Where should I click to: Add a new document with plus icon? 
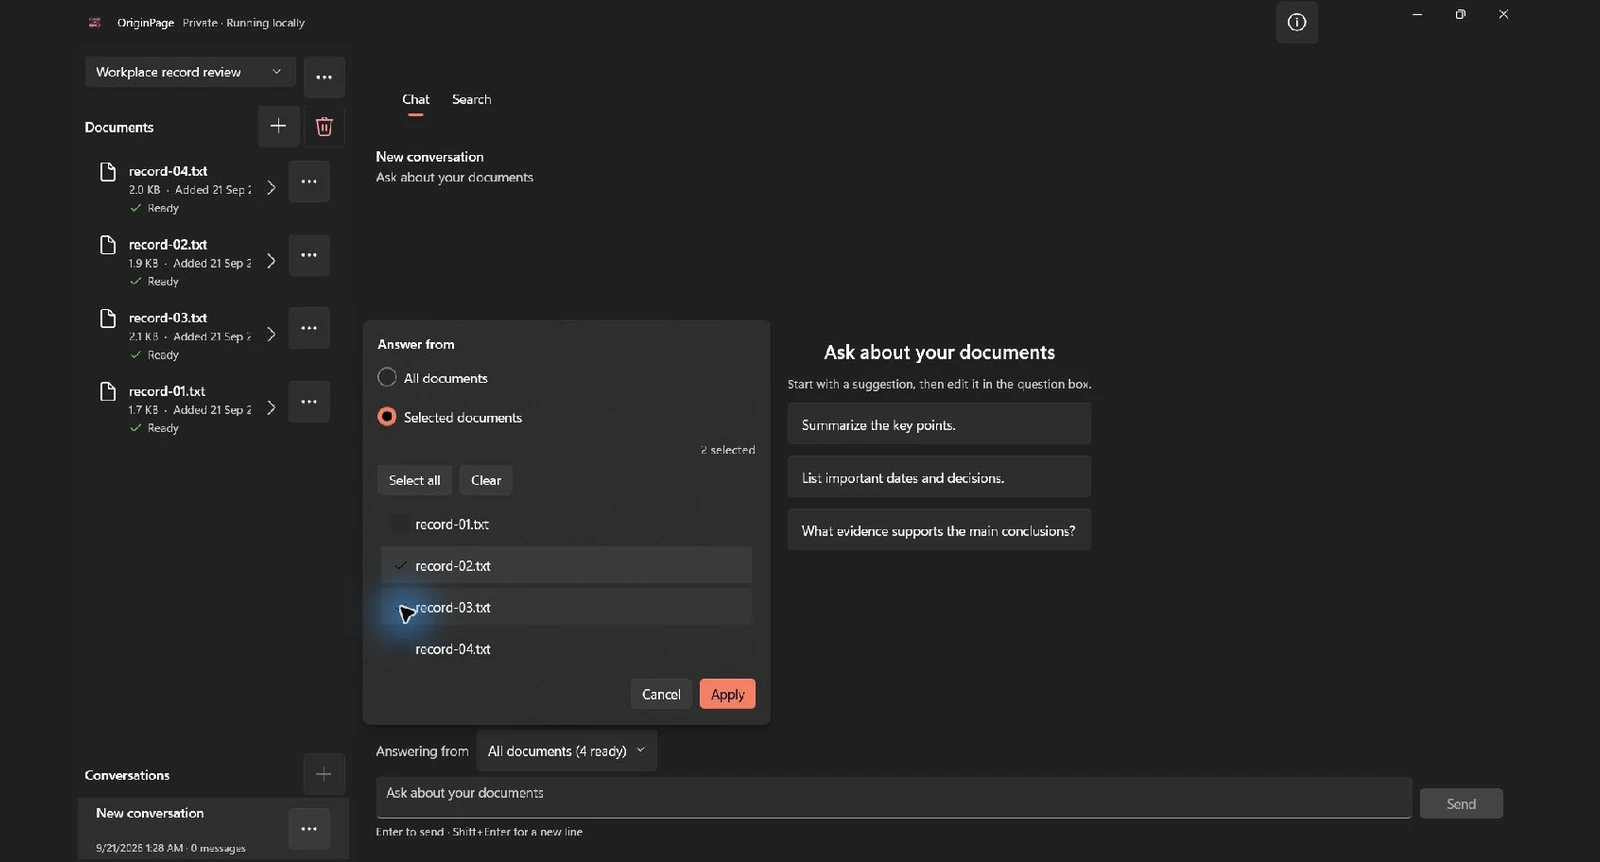pyautogui.click(x=278, y=126)
